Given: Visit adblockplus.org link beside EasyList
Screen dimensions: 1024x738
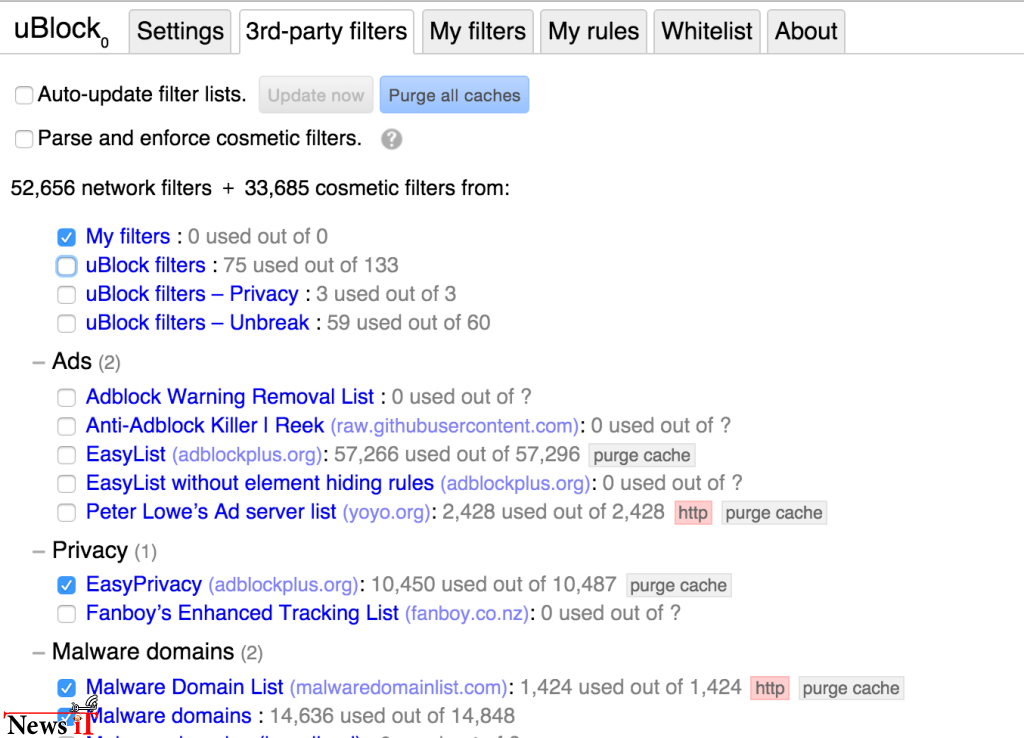Looking at the screenshot, I should pyautogui.click(x=248, y=455).
